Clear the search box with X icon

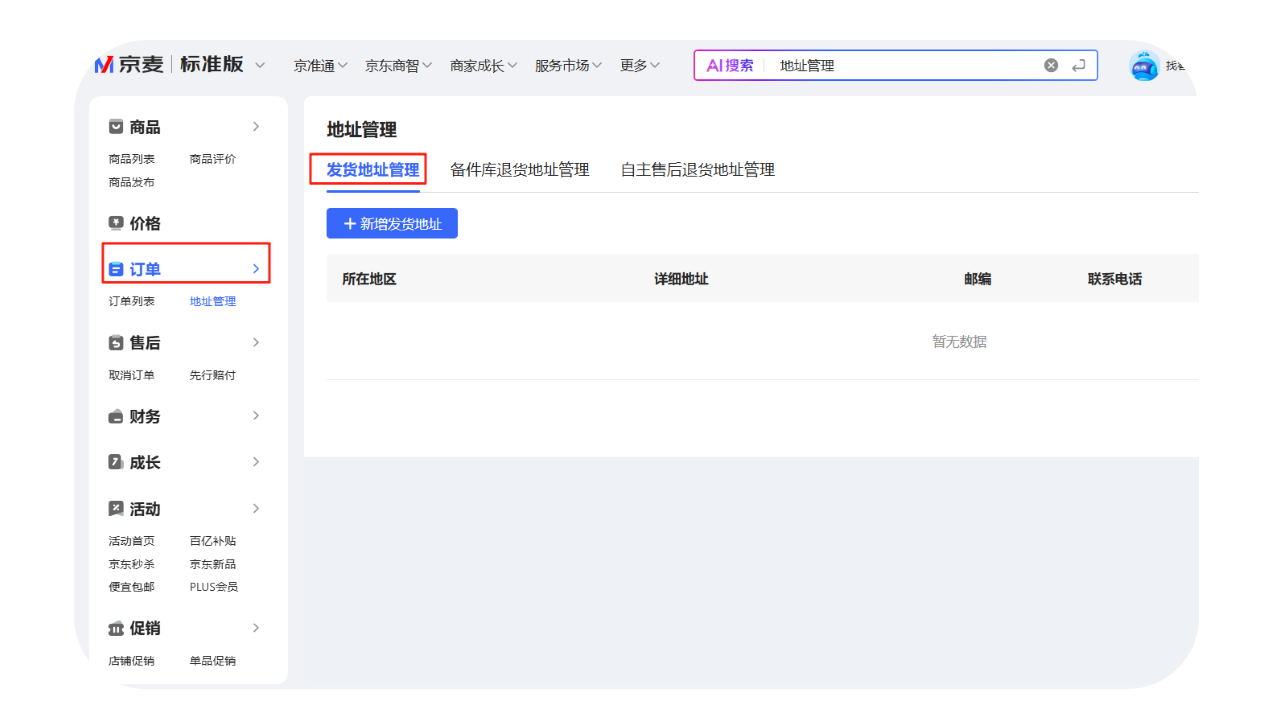tap(1051, 65)
